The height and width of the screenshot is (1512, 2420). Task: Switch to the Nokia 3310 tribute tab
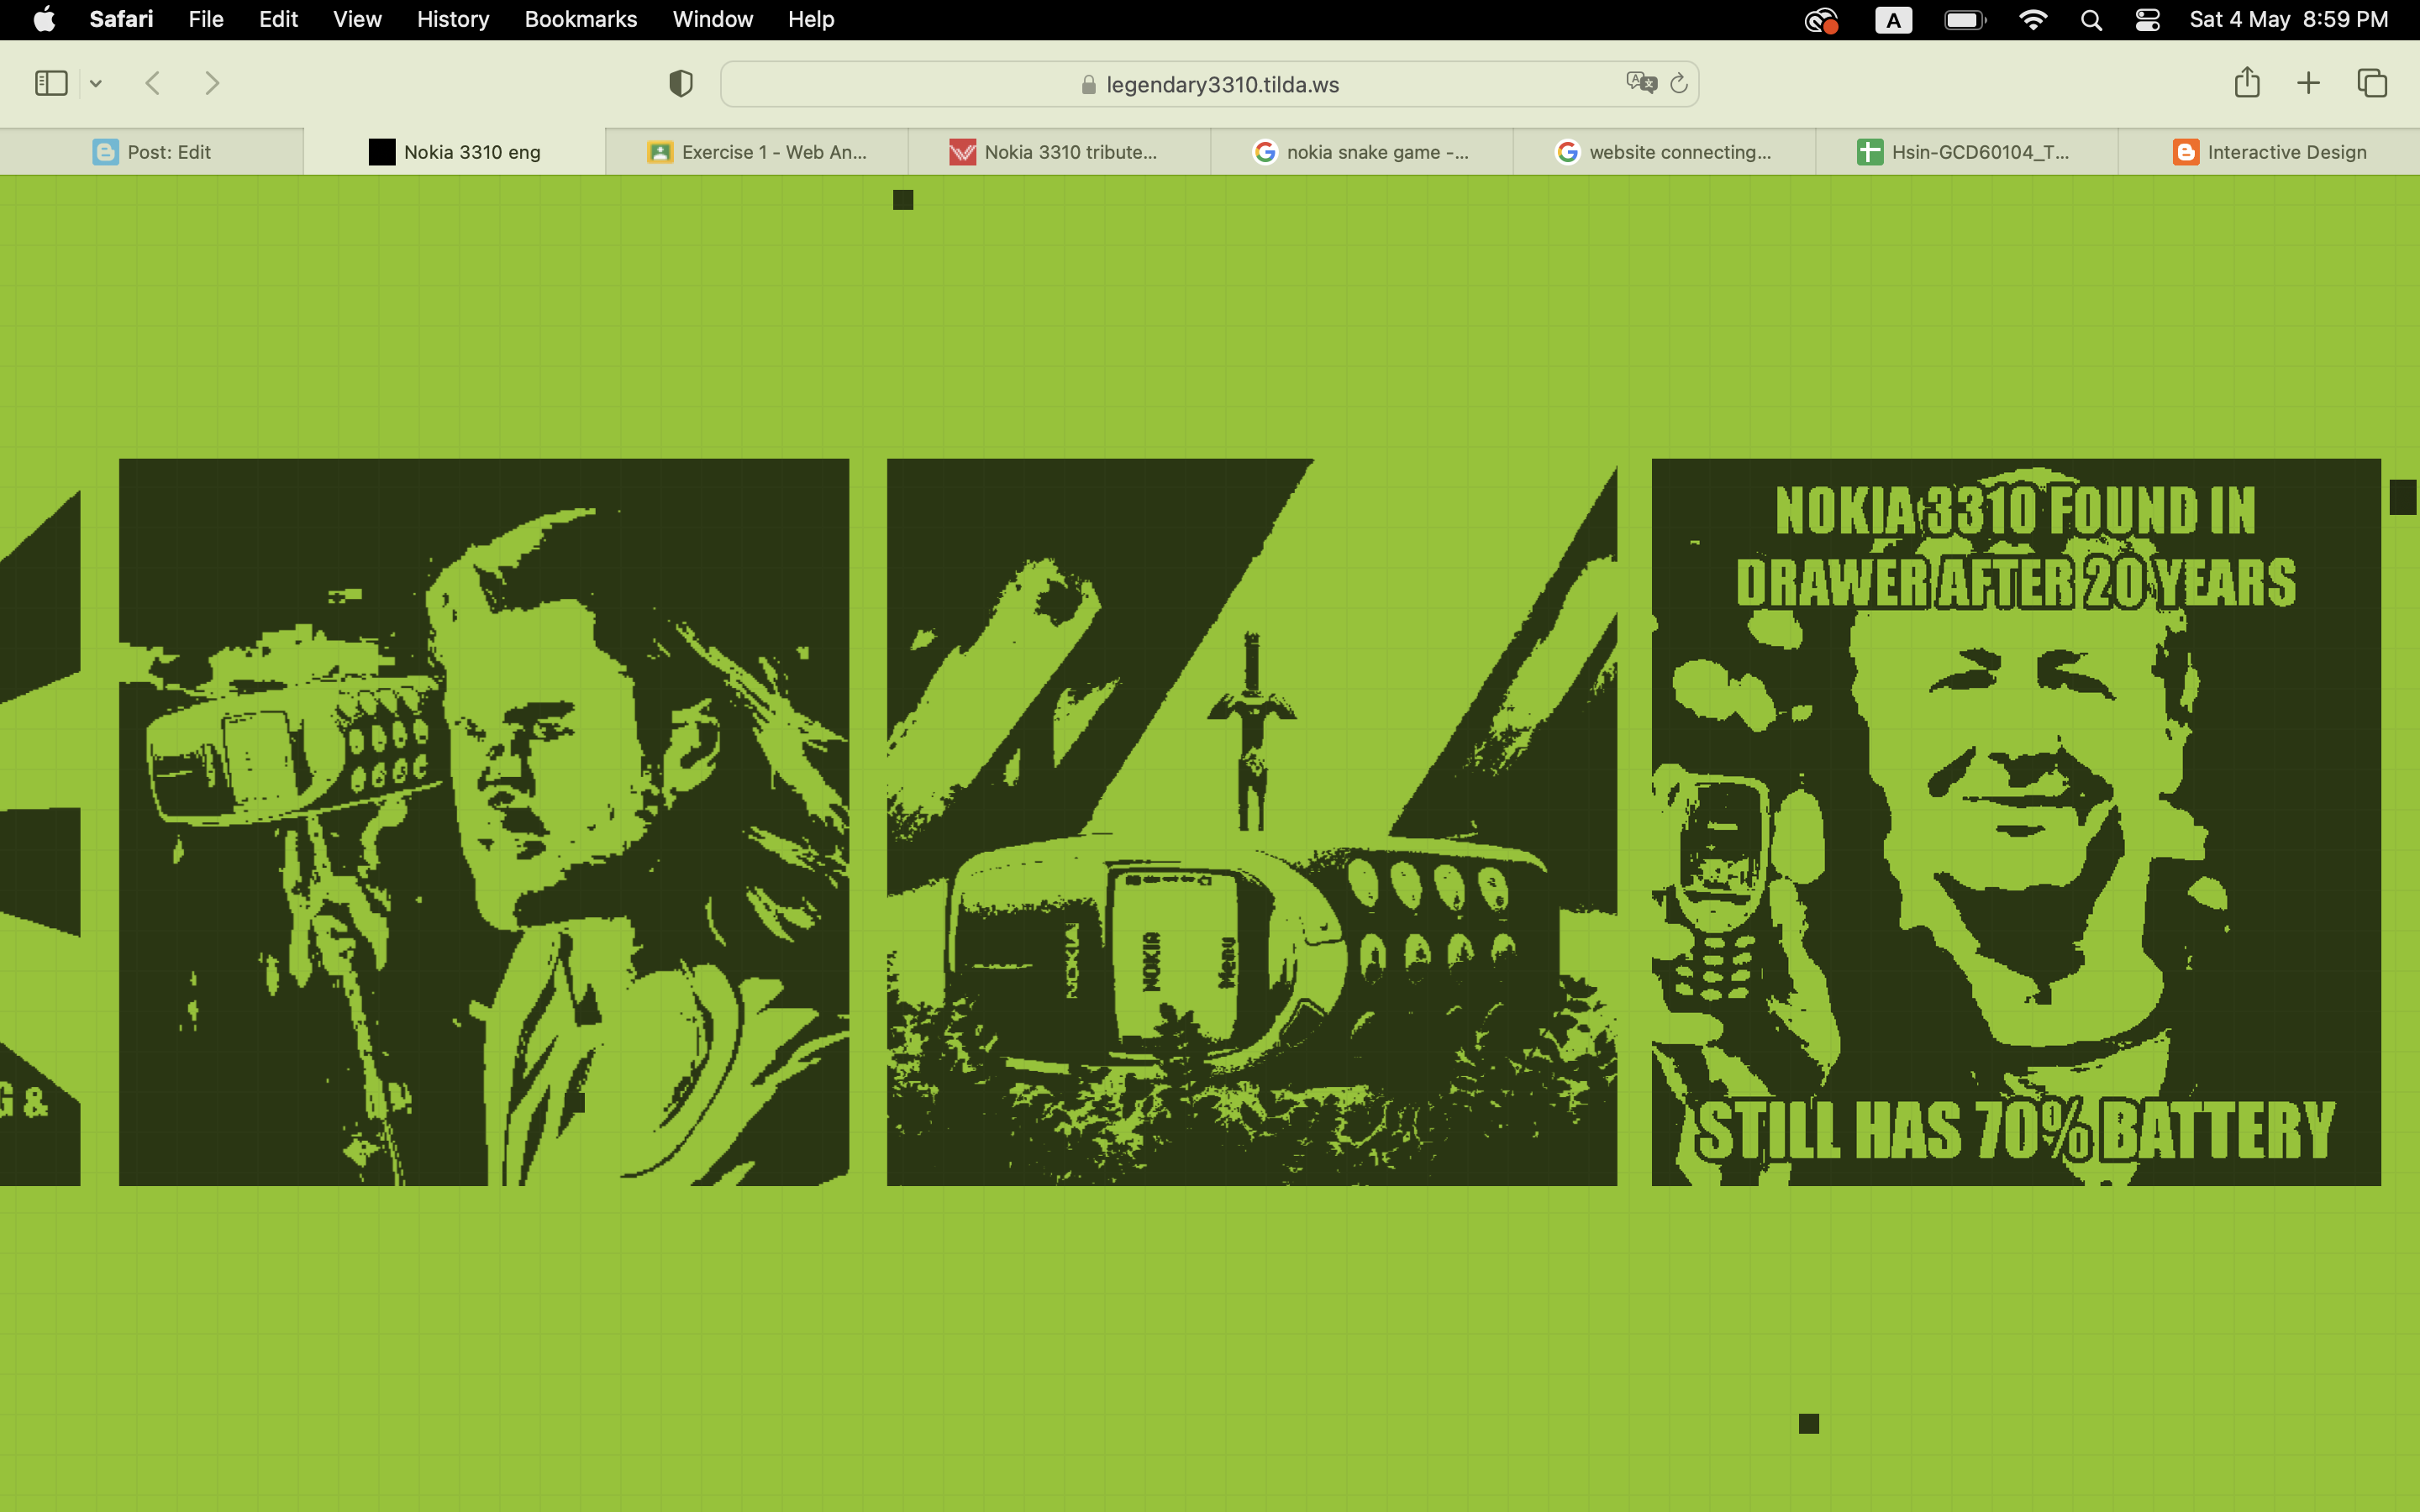click(x=1058, y=152)
